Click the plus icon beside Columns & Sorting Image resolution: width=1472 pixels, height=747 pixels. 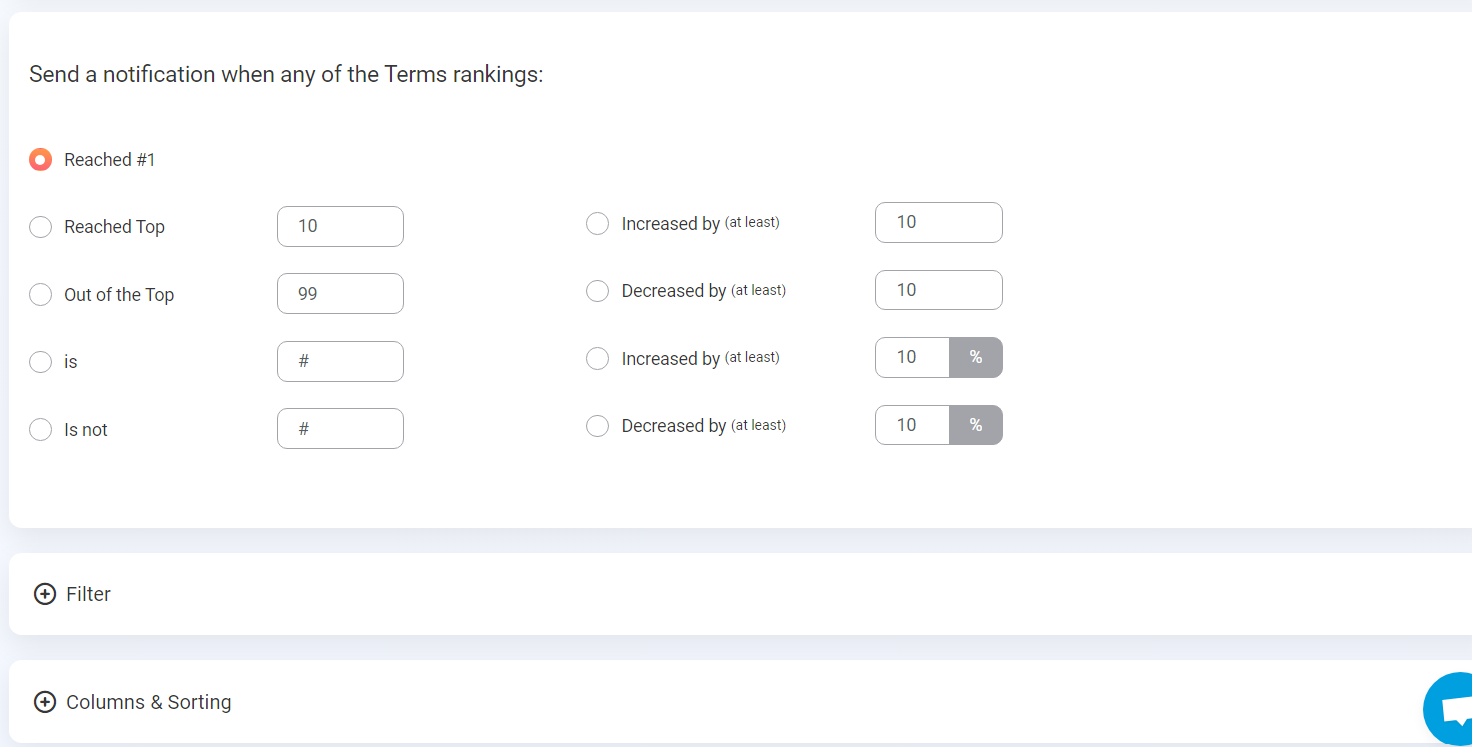point(45,702)
